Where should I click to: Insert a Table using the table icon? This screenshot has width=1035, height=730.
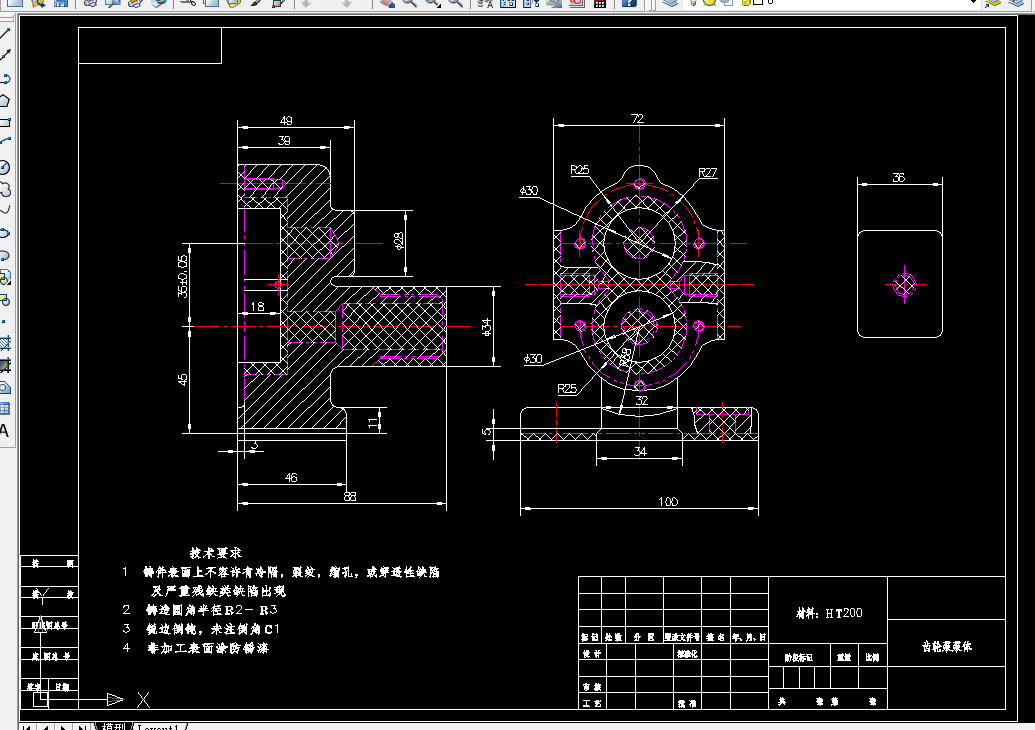(x=5, y=409)
